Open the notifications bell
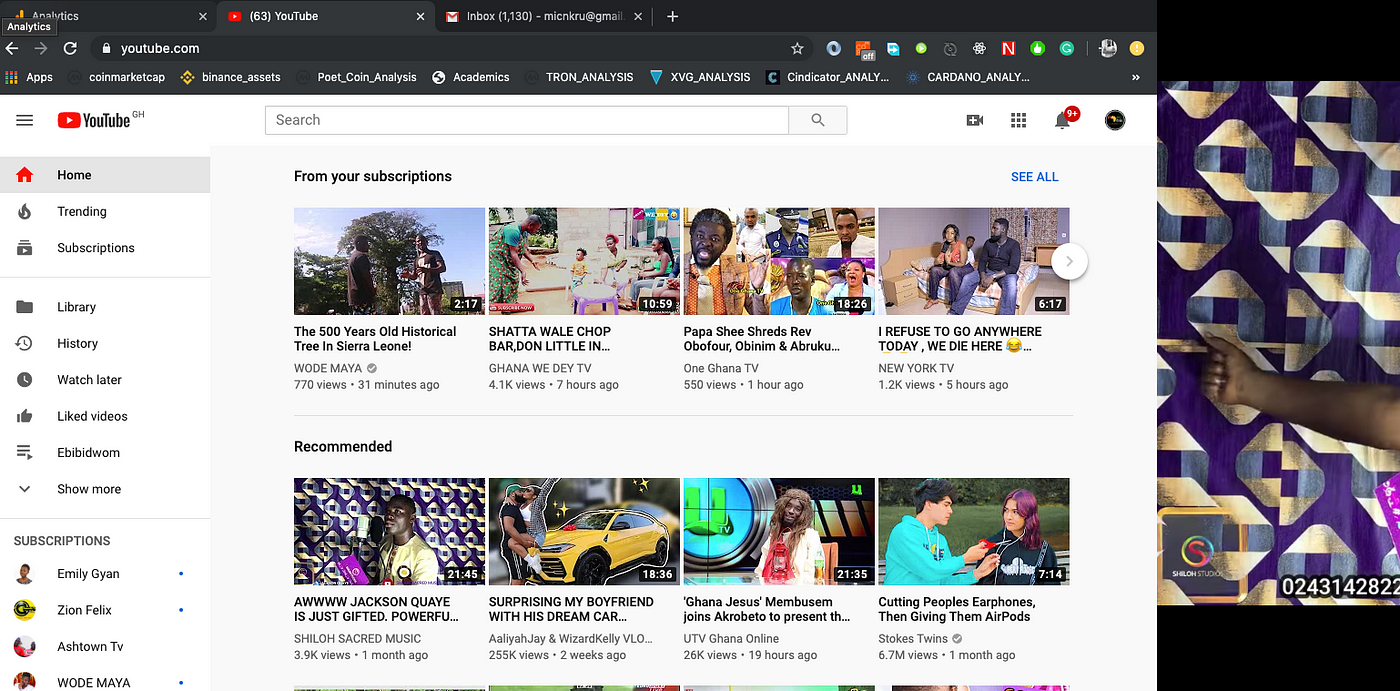Image resolution: width=1400 pixels, height=691 pixels. coord(1063,120)
